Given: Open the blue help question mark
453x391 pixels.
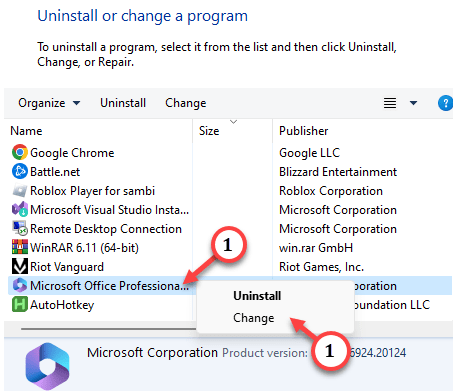Looking at the screenshot, I should click(x=445, y=103).
